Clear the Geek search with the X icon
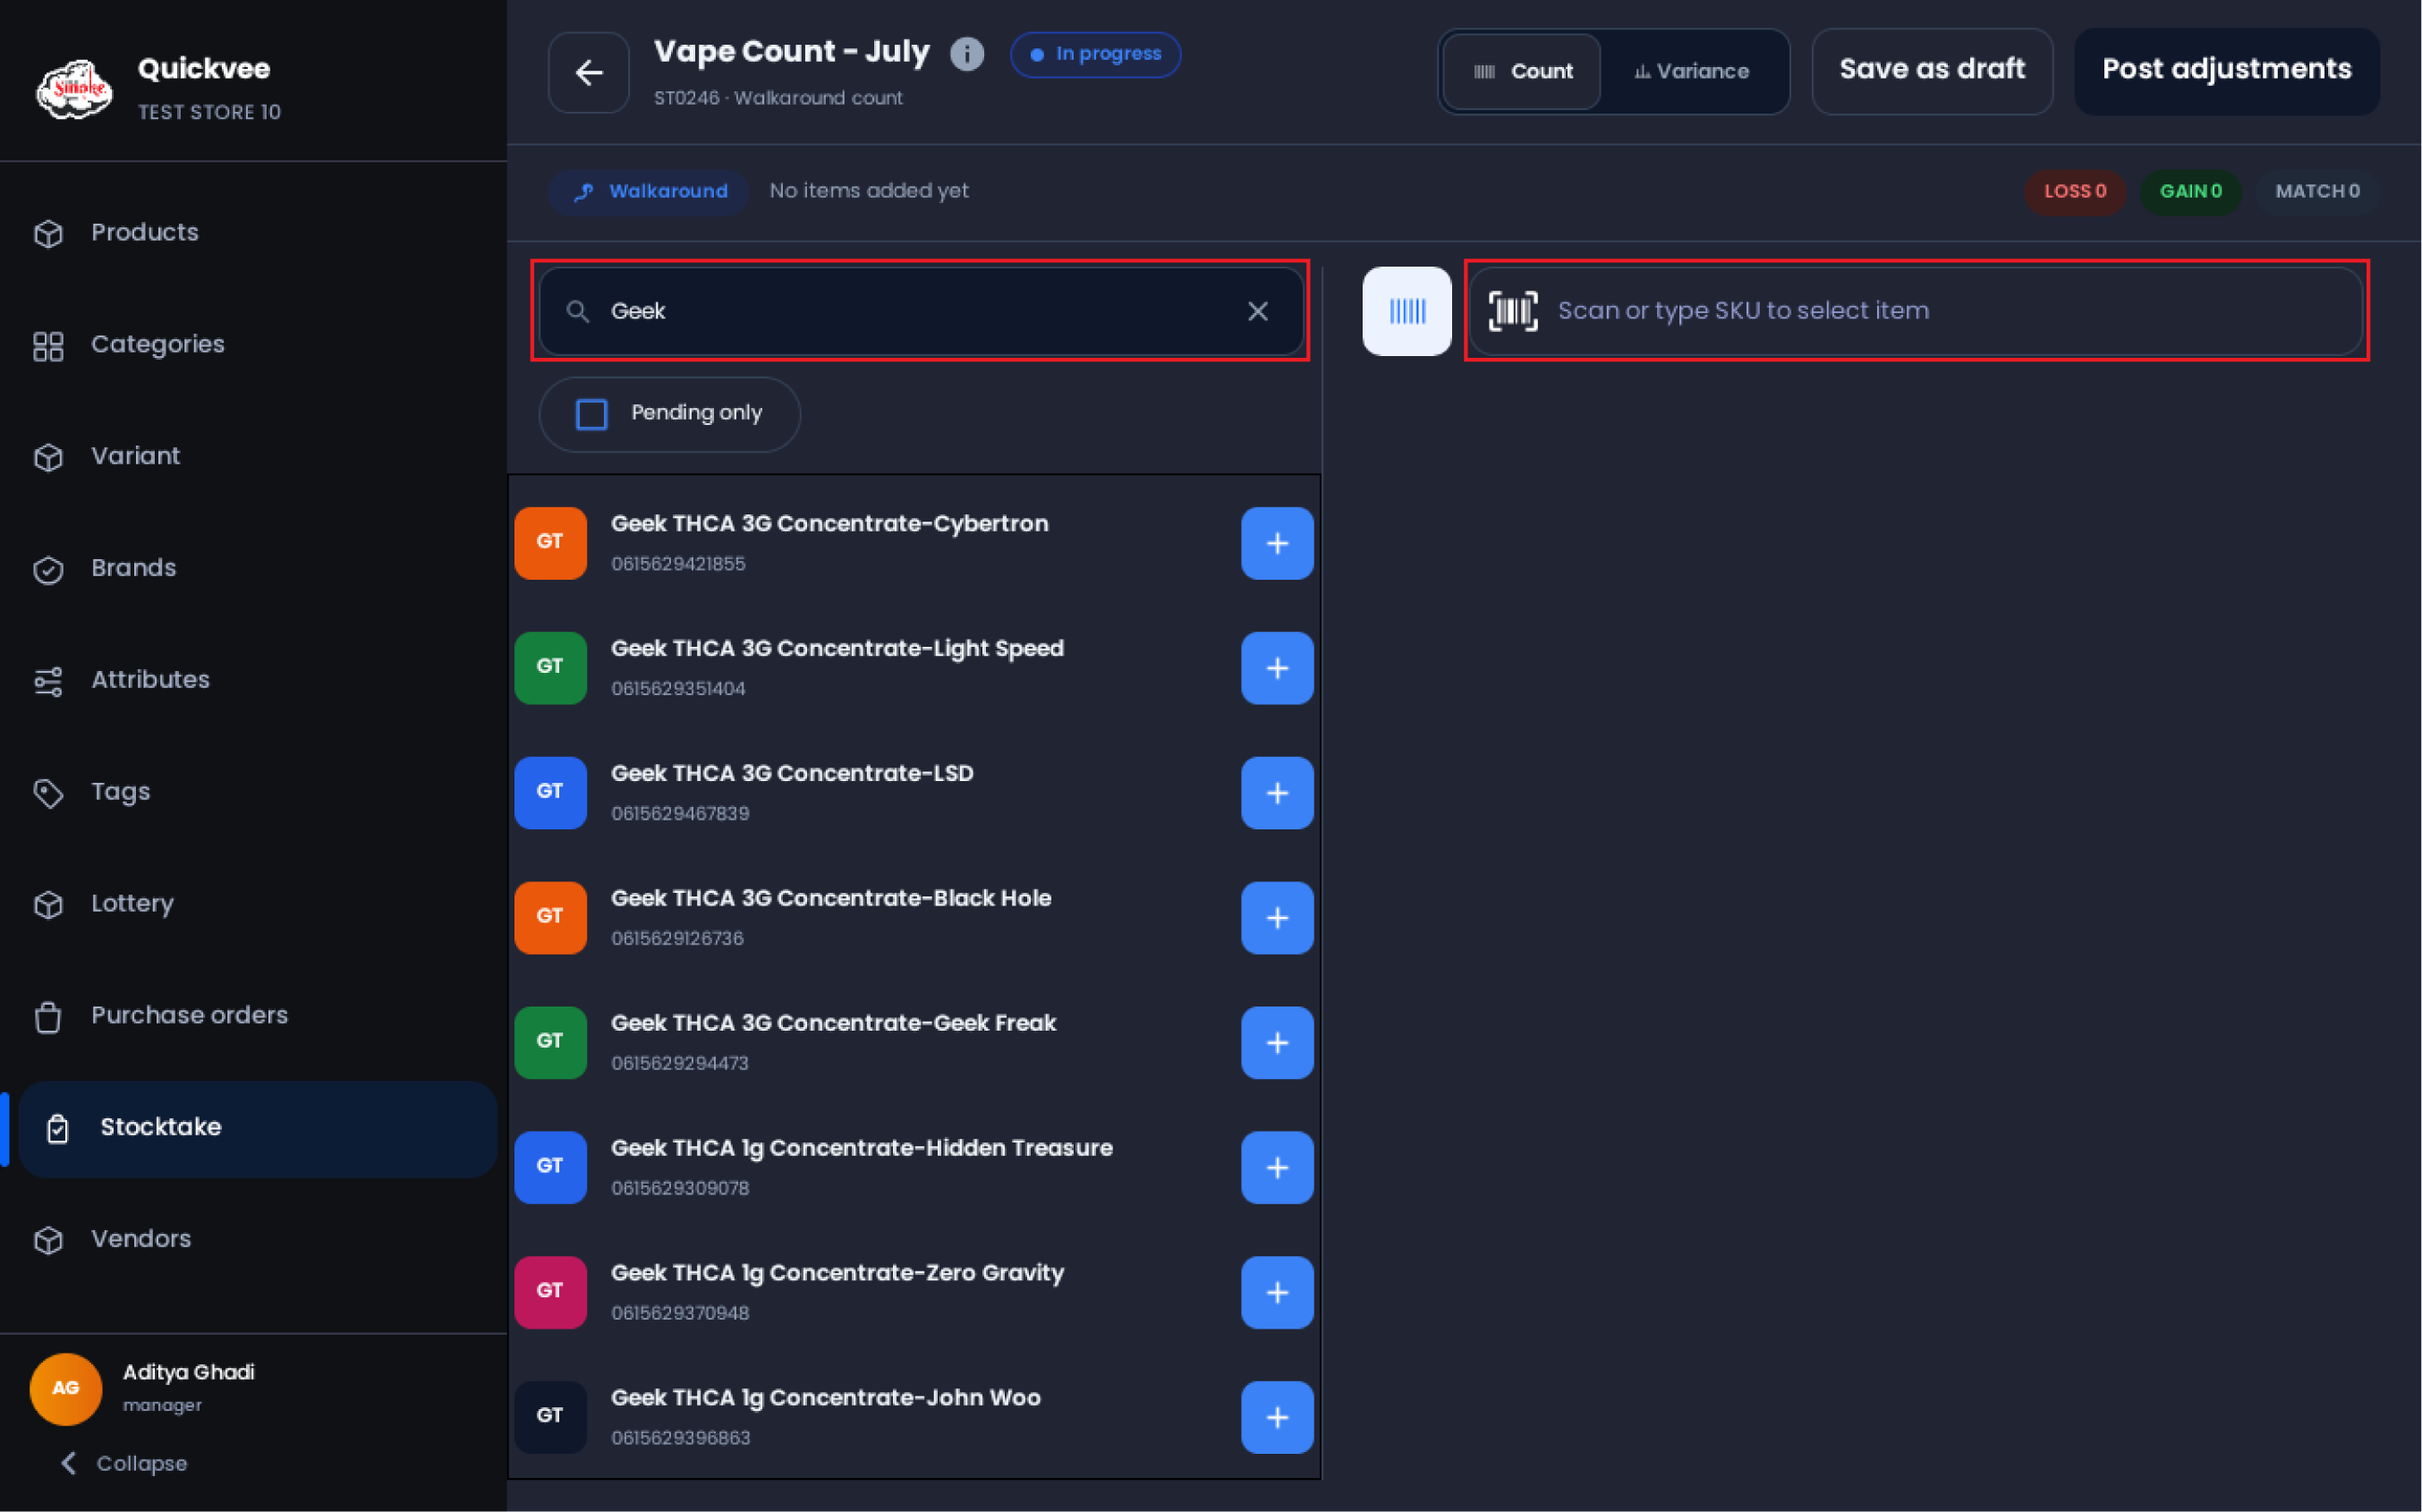2422x1512 pixels. pyautogui.click(x=1257, y=311)
